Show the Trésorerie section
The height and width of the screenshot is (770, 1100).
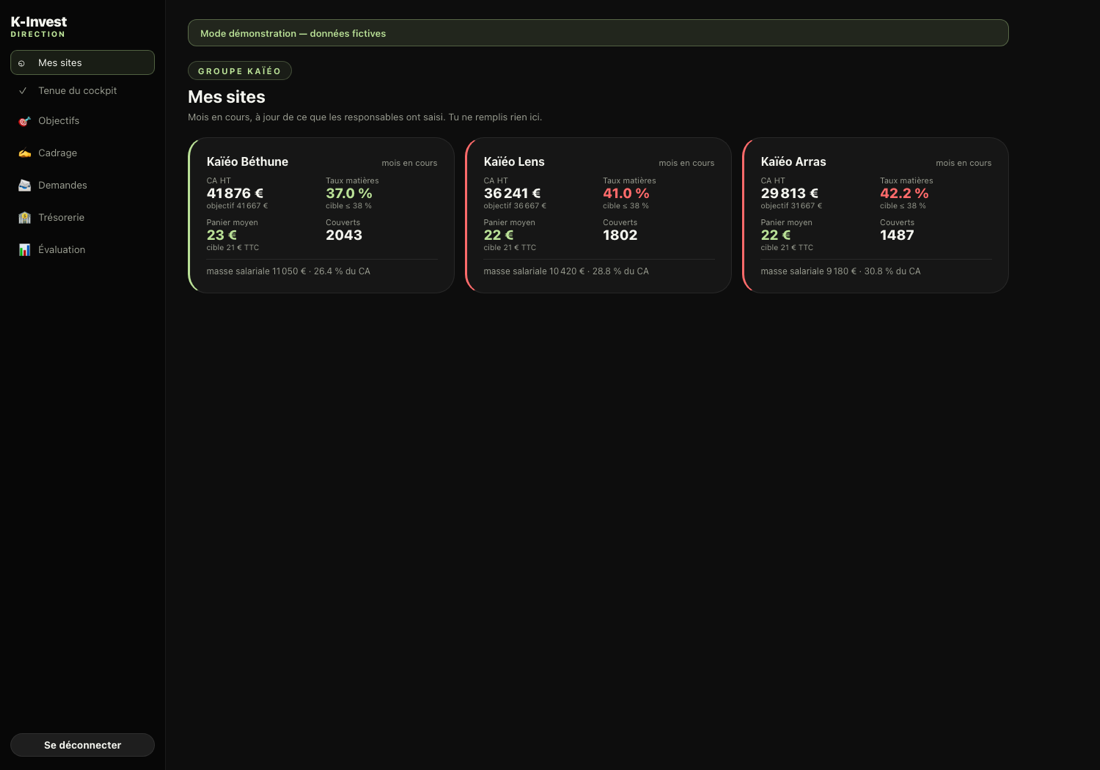pyautogui.click(x=83, y=217)
